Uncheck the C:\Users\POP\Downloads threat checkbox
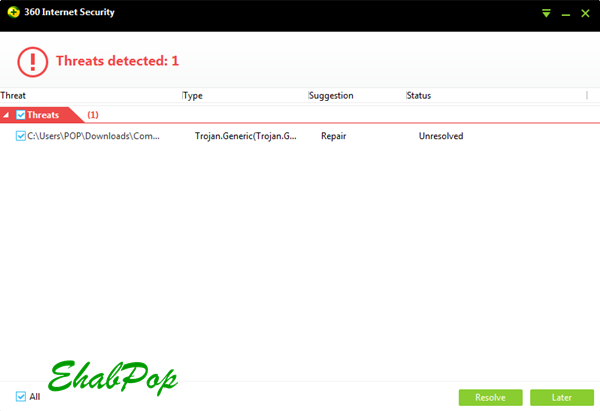 click(21, 136)
